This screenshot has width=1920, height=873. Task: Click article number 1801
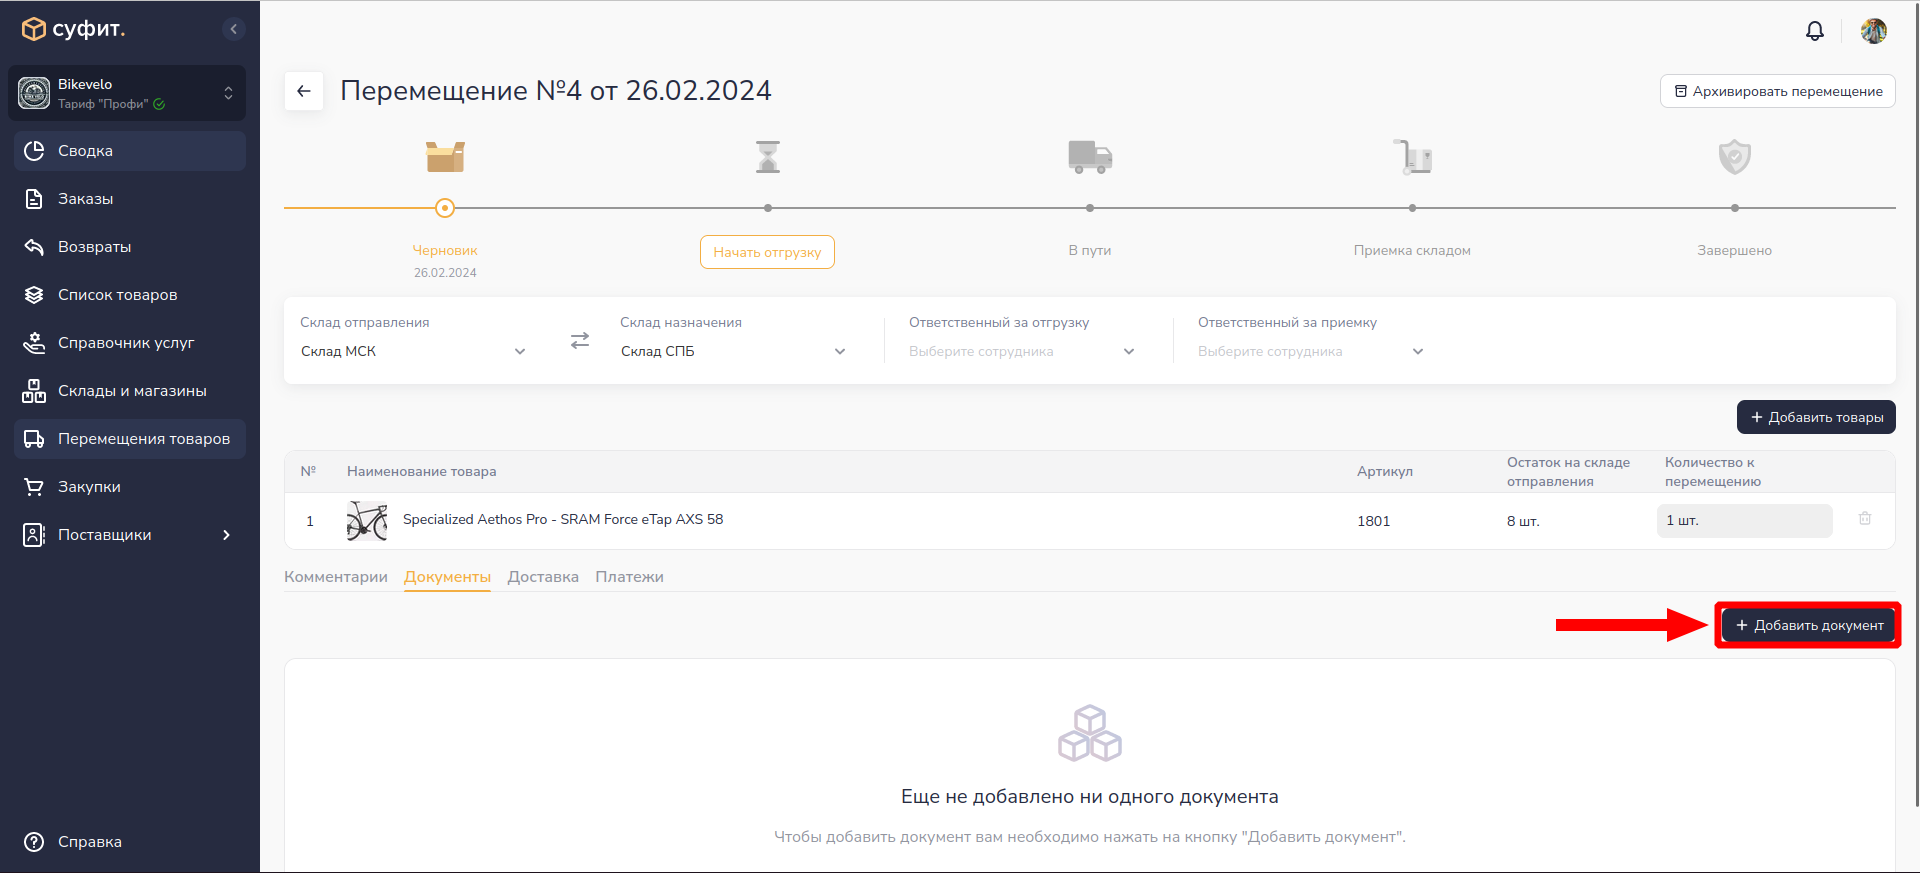click(x=1374, y=521)
